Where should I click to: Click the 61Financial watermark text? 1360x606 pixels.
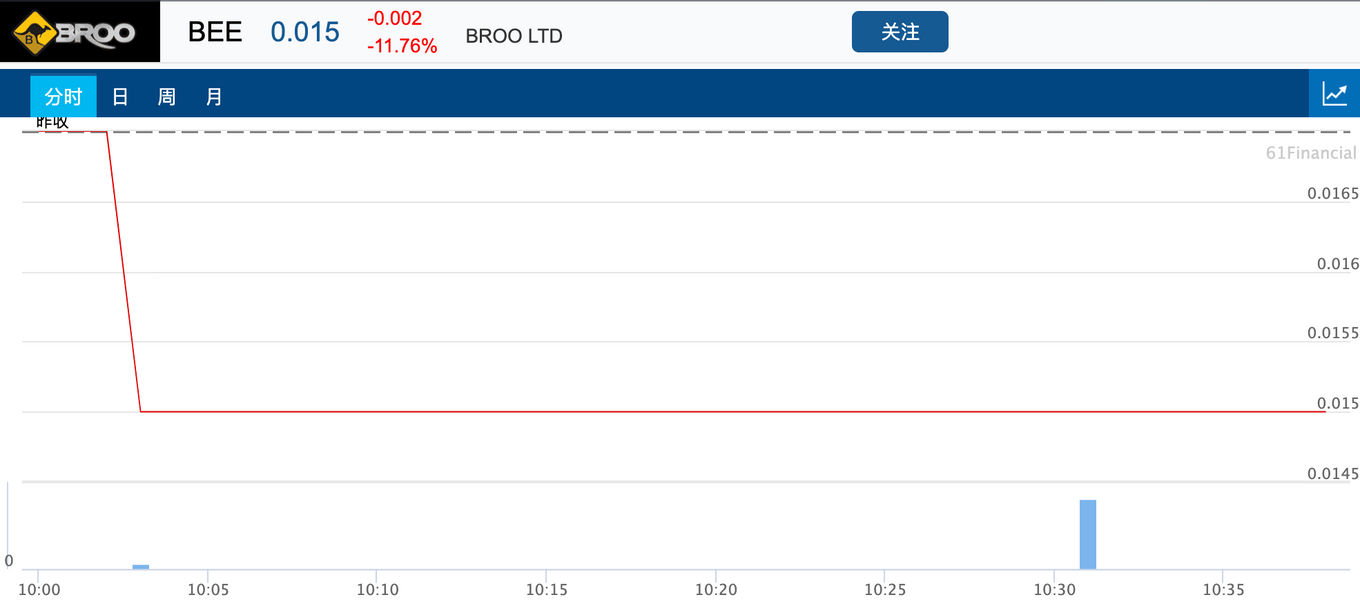click(1311, 153)
